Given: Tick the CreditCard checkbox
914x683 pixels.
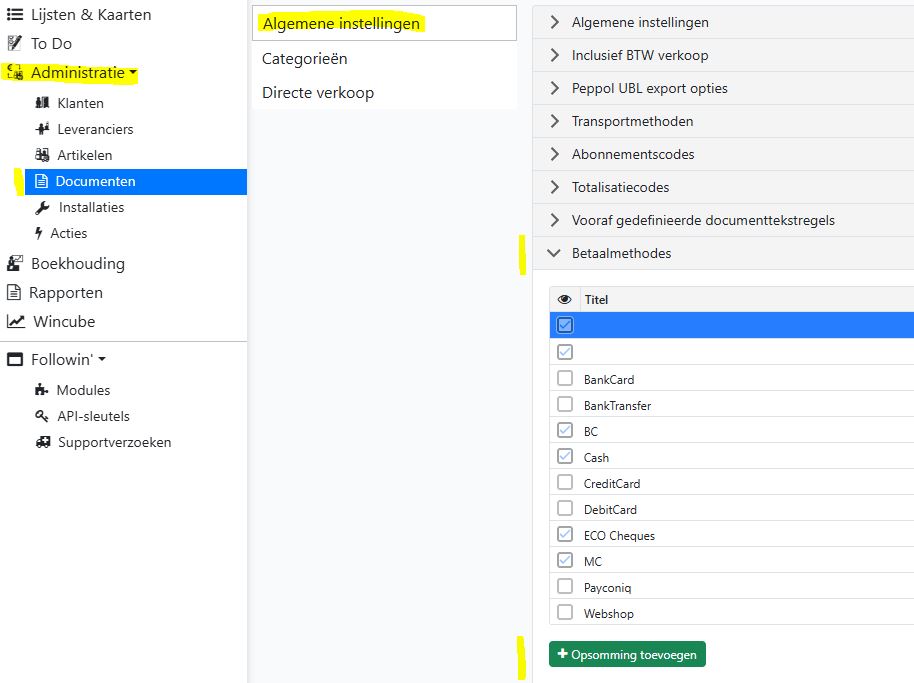Looking at the screenshot, I should [x=565, y=483].
